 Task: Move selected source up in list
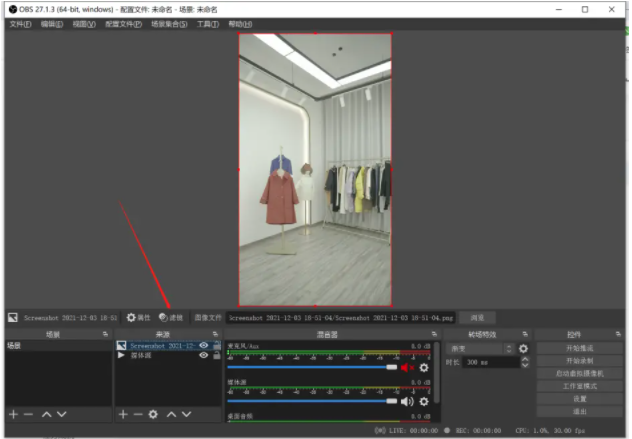pos(172,414)
